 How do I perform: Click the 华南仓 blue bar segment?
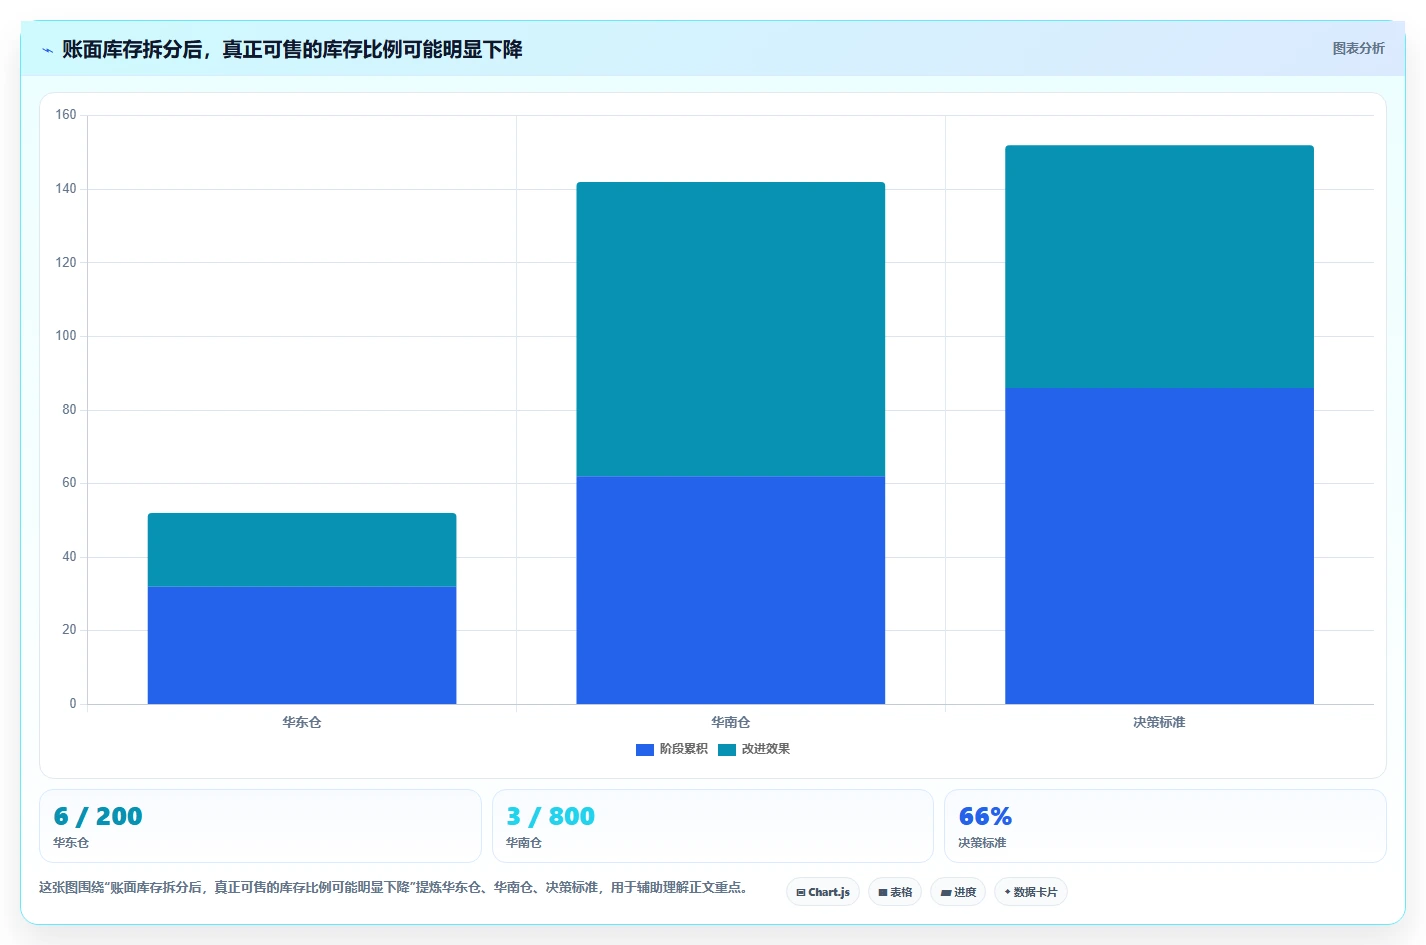(731, 590)
